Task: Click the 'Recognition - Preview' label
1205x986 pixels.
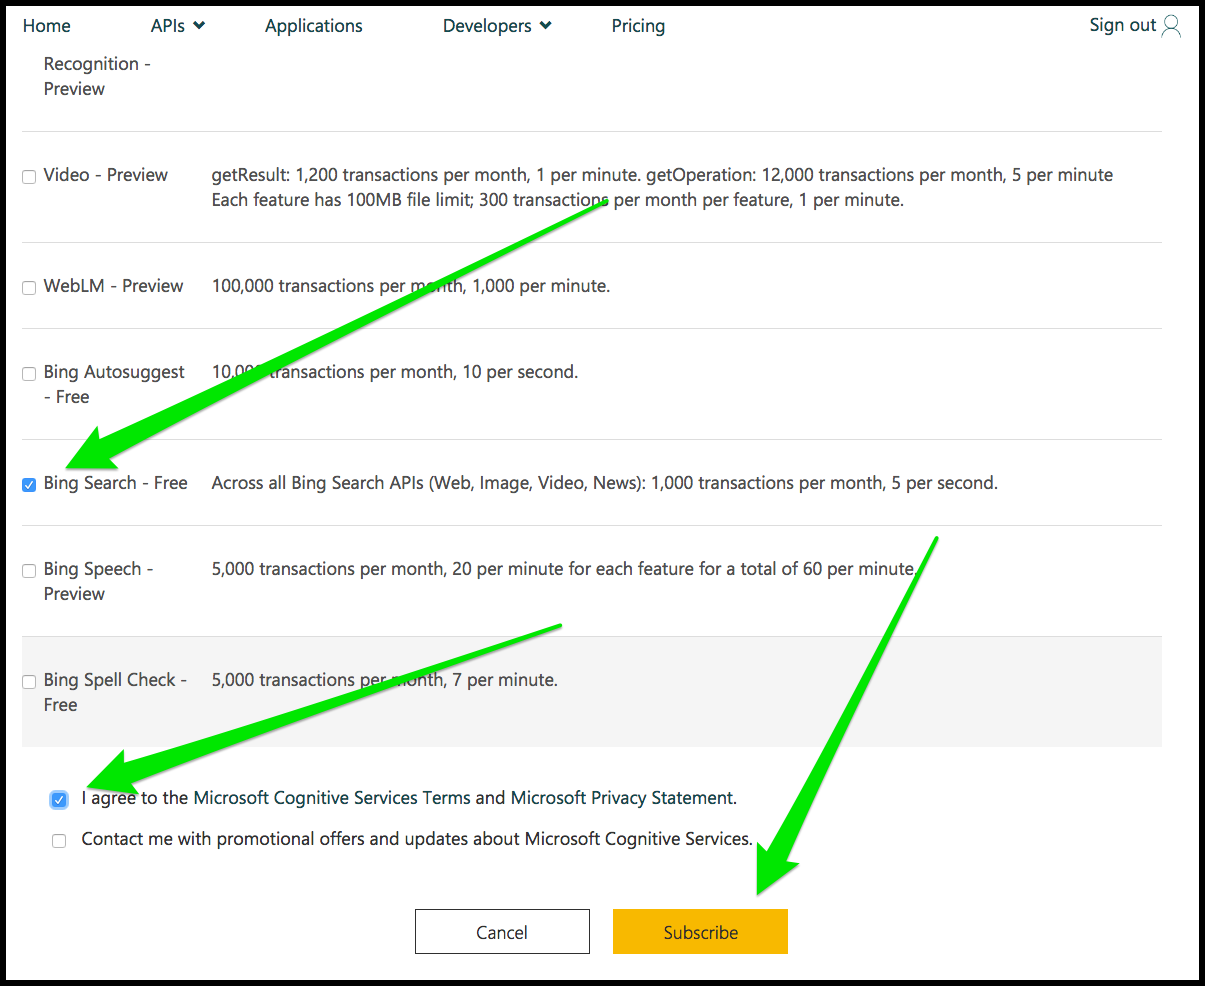Action: coord(97,76)
